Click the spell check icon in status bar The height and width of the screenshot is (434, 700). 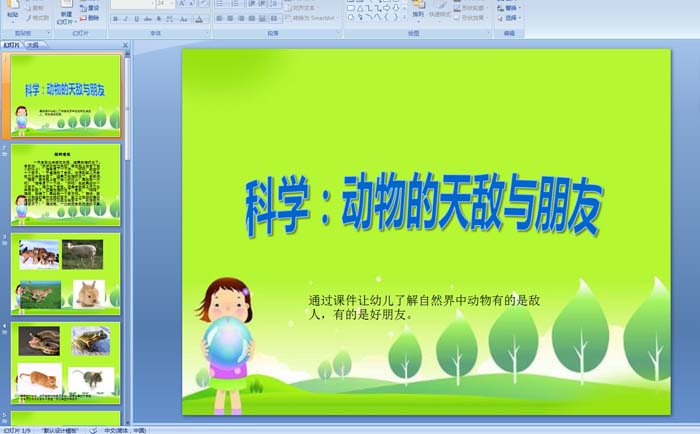pyautogui.click(x=93, y=430)
